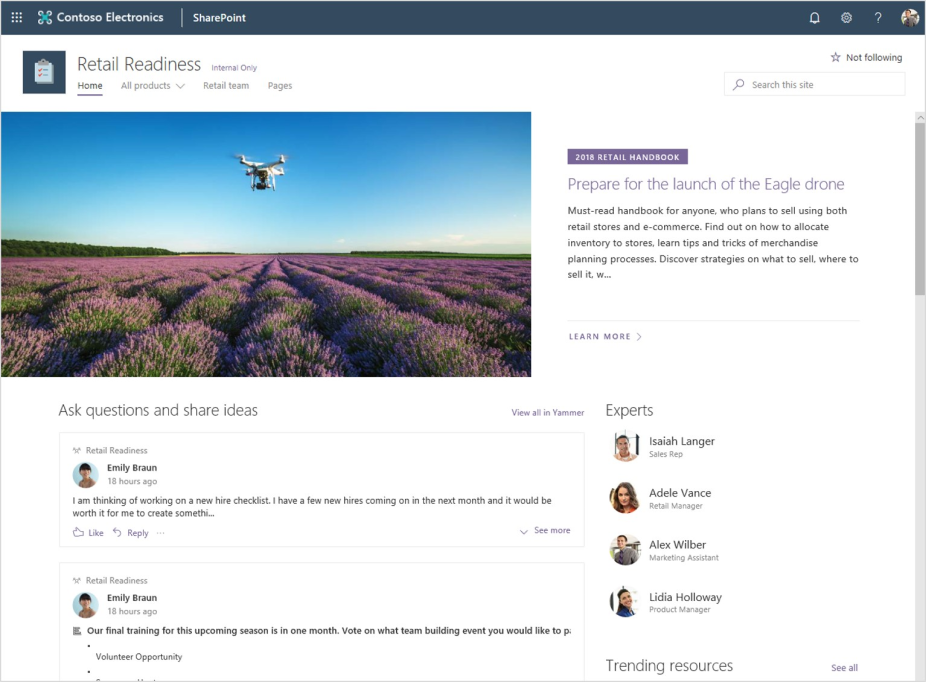Open the help question mark
Viewport: 926px width, 682px height.
point(878,18)
